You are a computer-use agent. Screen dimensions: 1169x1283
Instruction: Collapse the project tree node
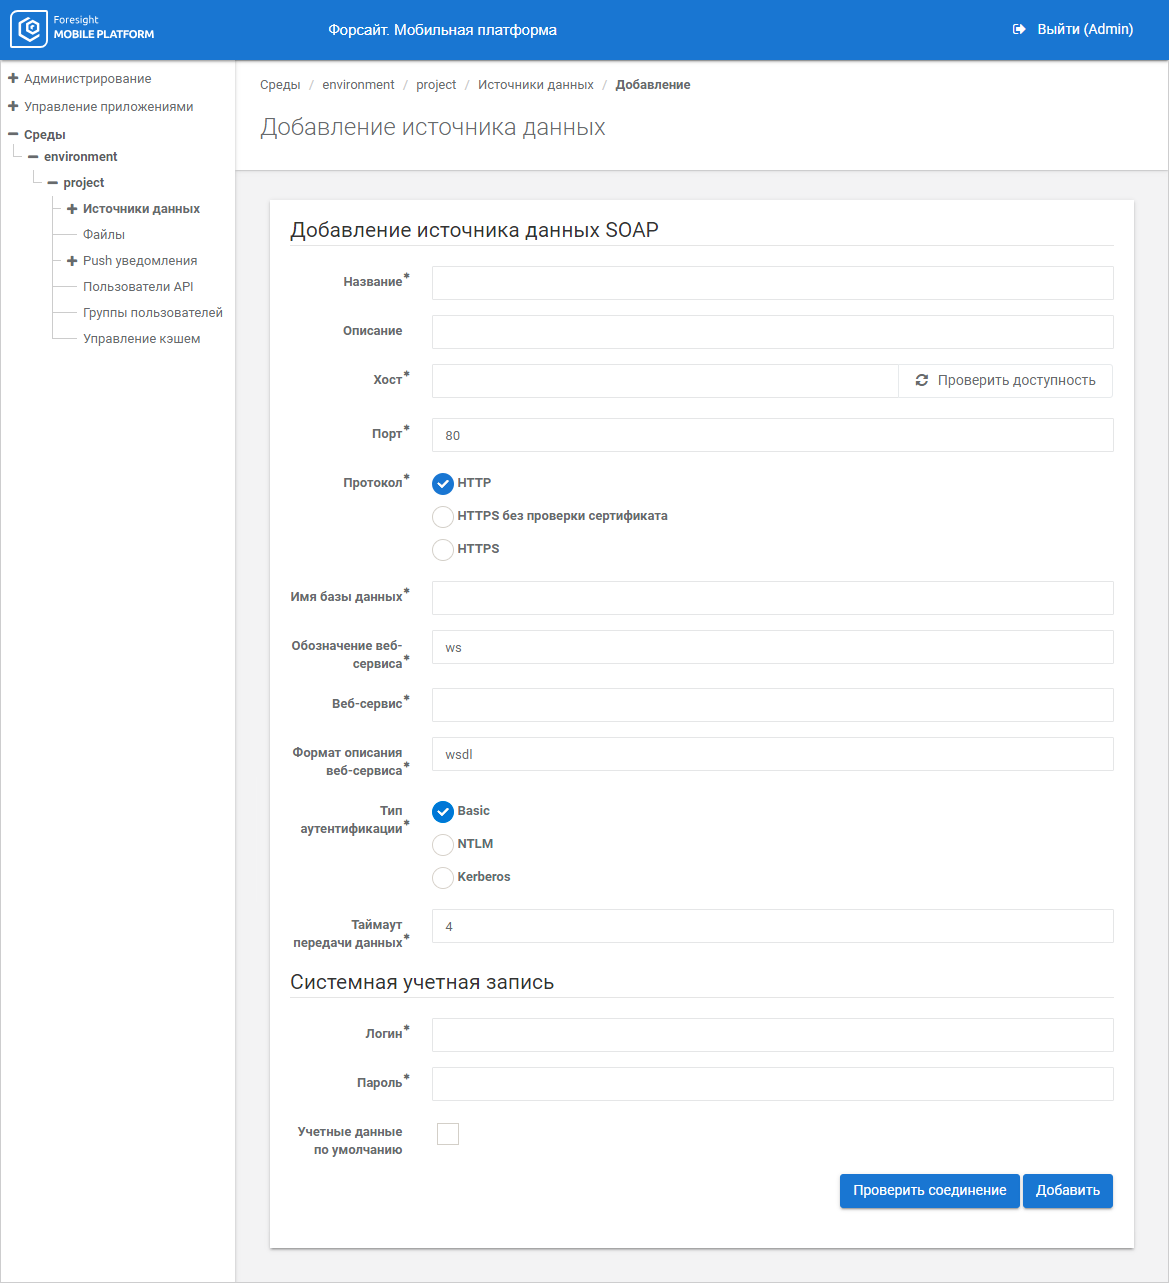click(53, 183)
